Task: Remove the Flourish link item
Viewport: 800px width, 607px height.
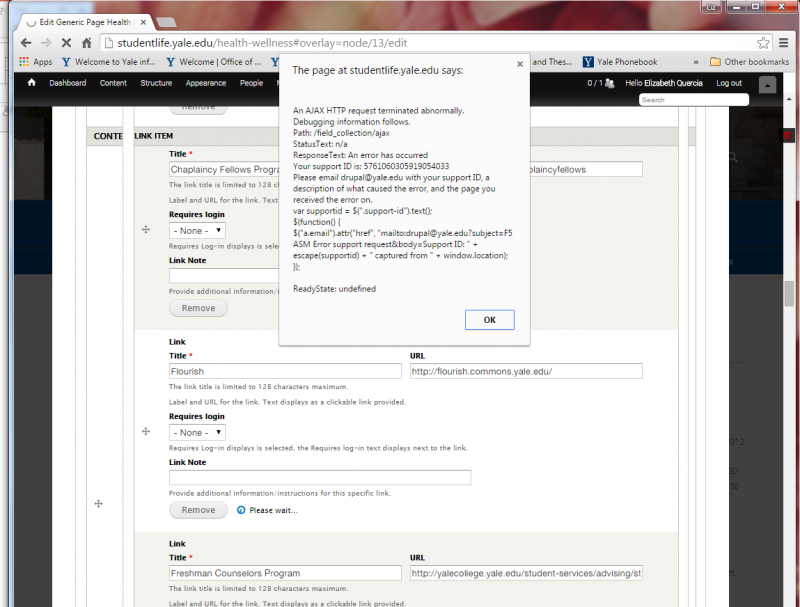Action: 198,510
